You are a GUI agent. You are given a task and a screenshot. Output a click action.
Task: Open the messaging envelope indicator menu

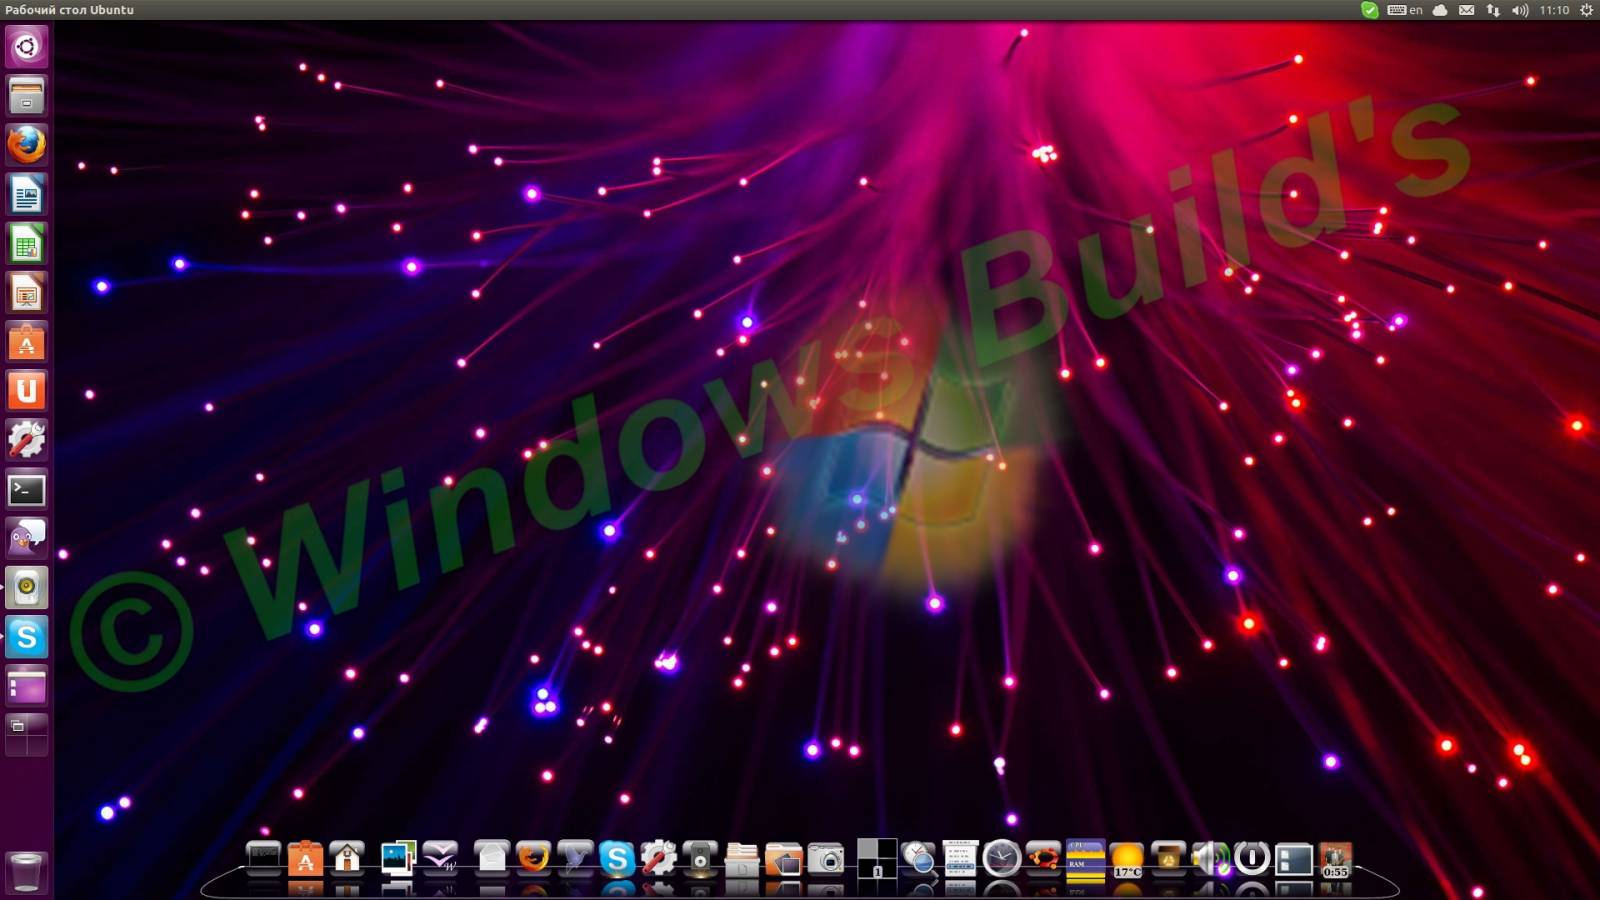tap(1466, 10)
